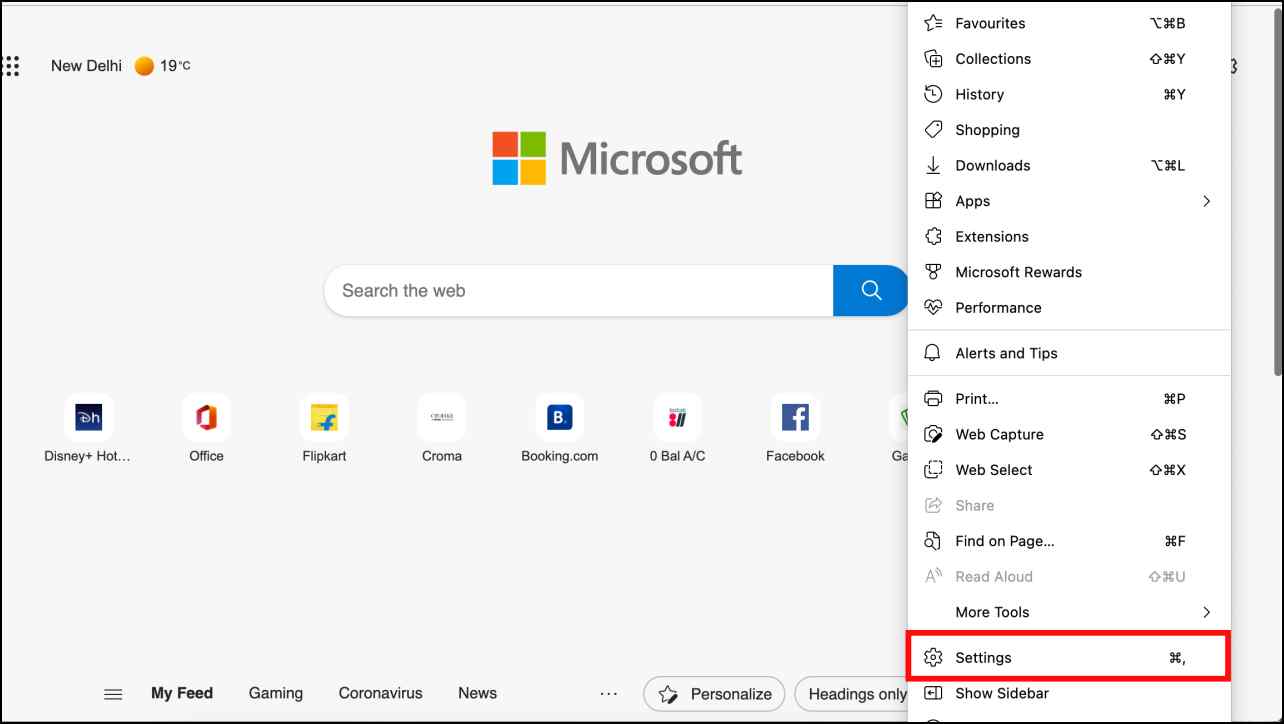Choose Extensions from the menu
Screen dimensions: 1284x724
(1069, 237)
